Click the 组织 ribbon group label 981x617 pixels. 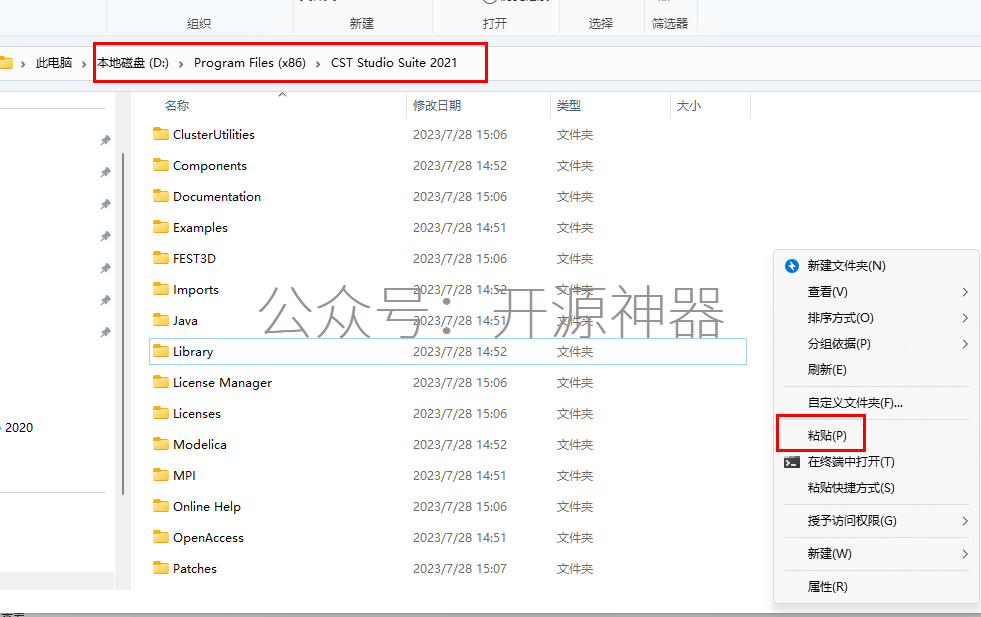pyautogui.click(x=199, y=24)
